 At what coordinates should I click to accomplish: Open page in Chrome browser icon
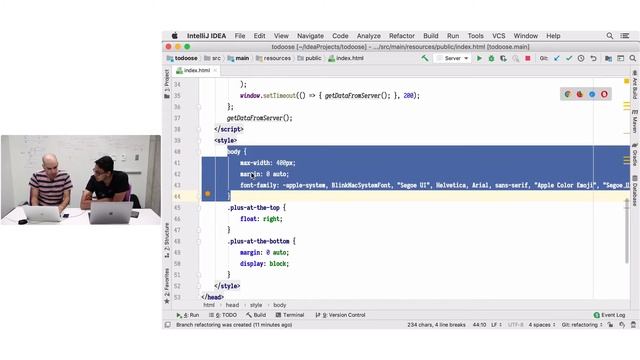(568, 94)
